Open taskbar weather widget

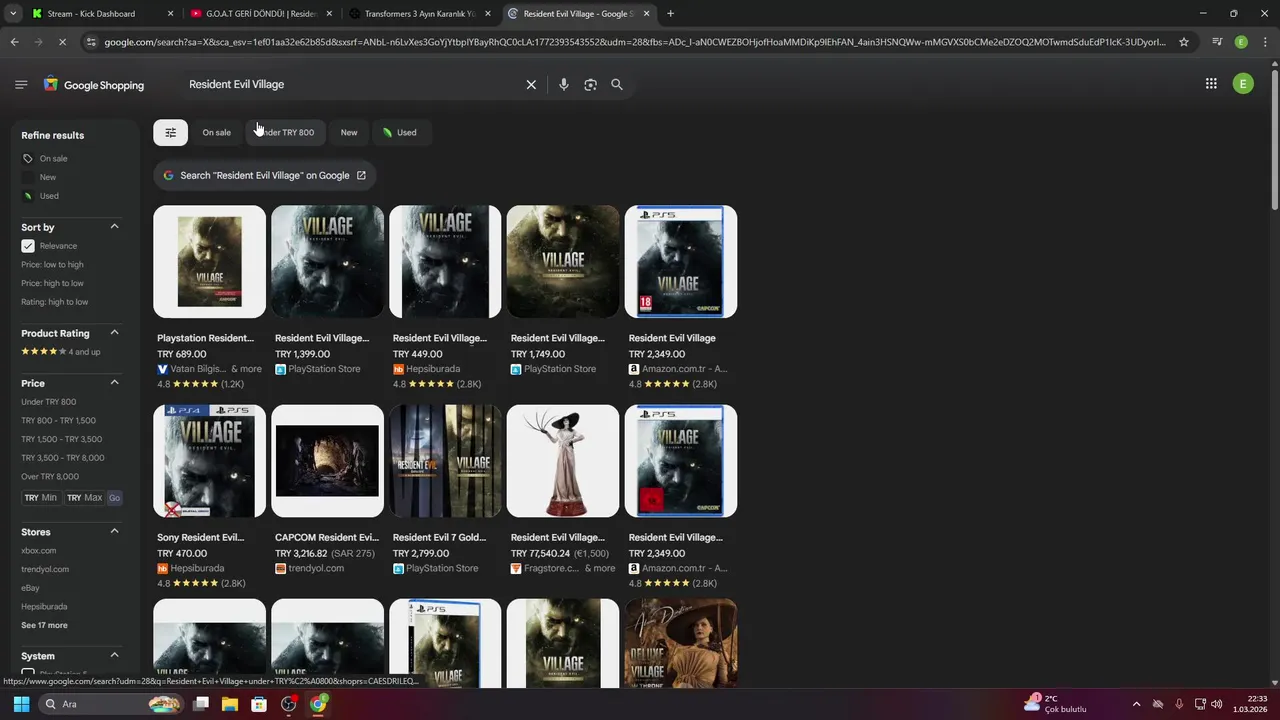(1055, 704)
